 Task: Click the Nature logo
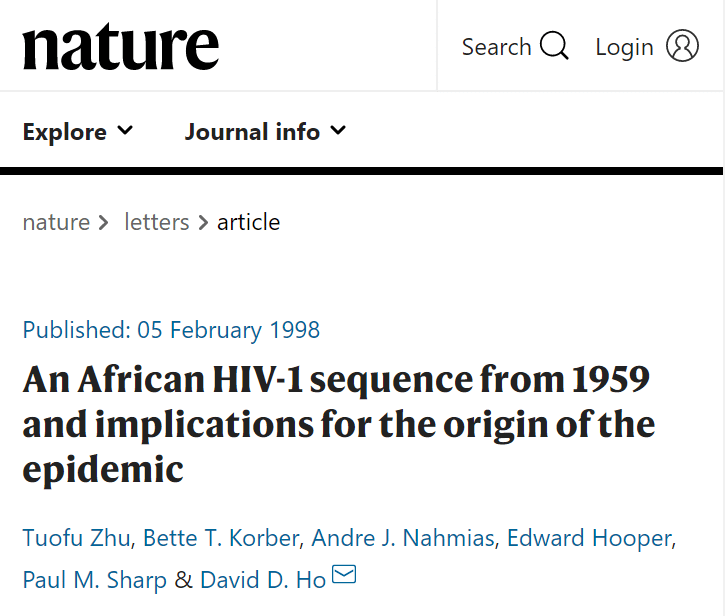(x=121, y=47)
